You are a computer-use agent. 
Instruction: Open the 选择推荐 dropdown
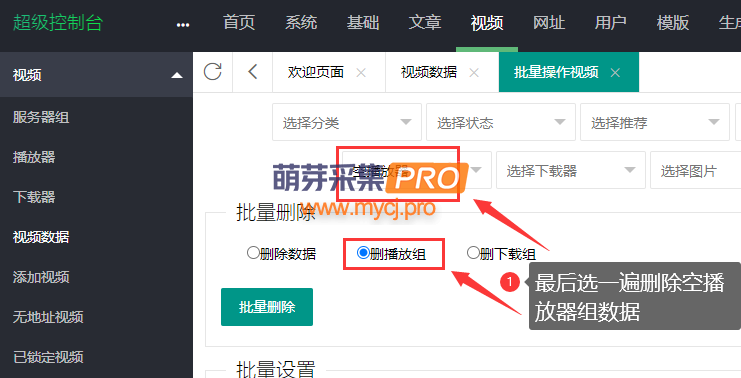(x=655, y=122)
